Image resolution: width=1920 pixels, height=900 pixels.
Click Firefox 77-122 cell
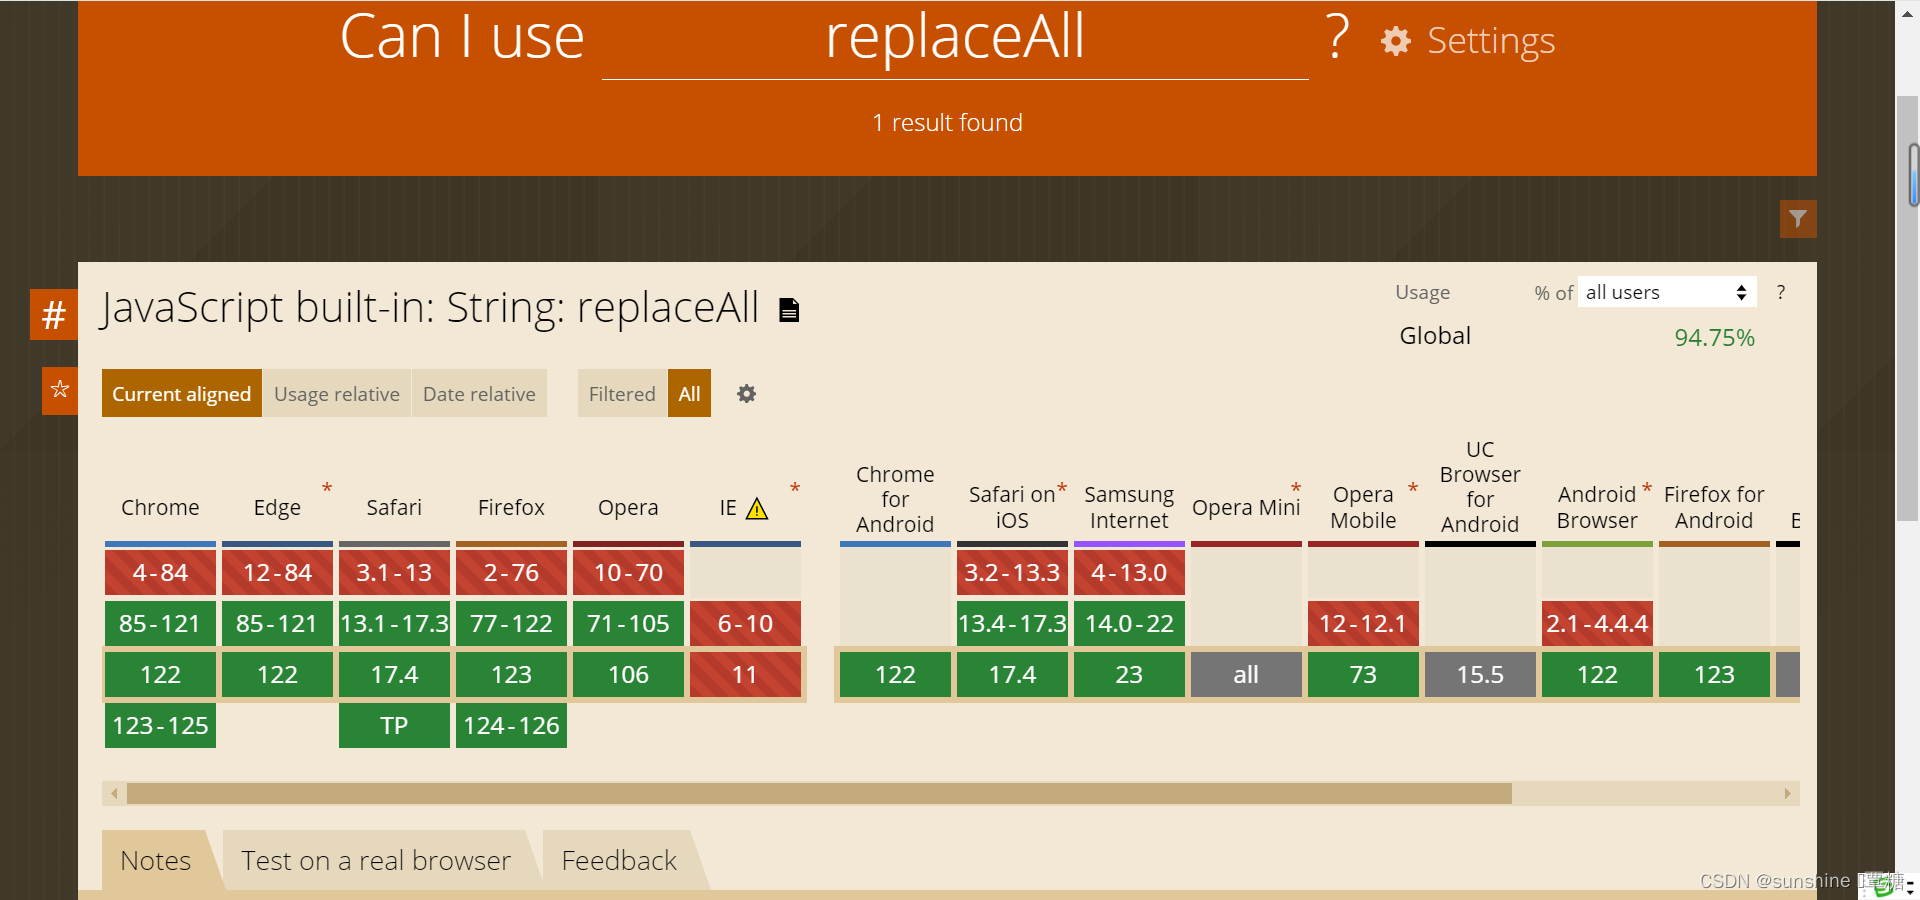(x=511, y=624)
